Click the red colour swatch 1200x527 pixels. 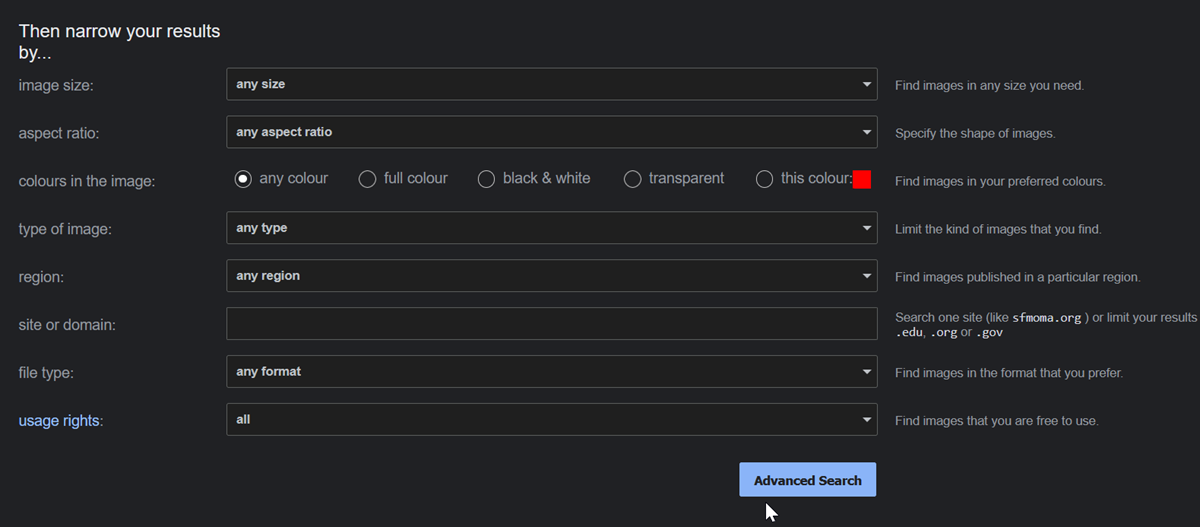click(863, 179)
